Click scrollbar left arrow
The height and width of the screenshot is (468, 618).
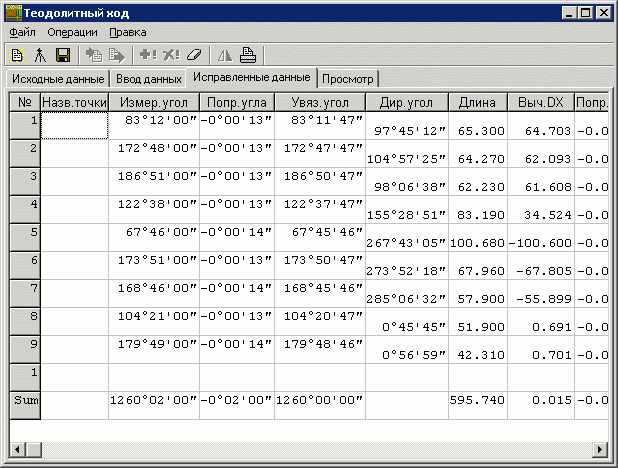17,449
